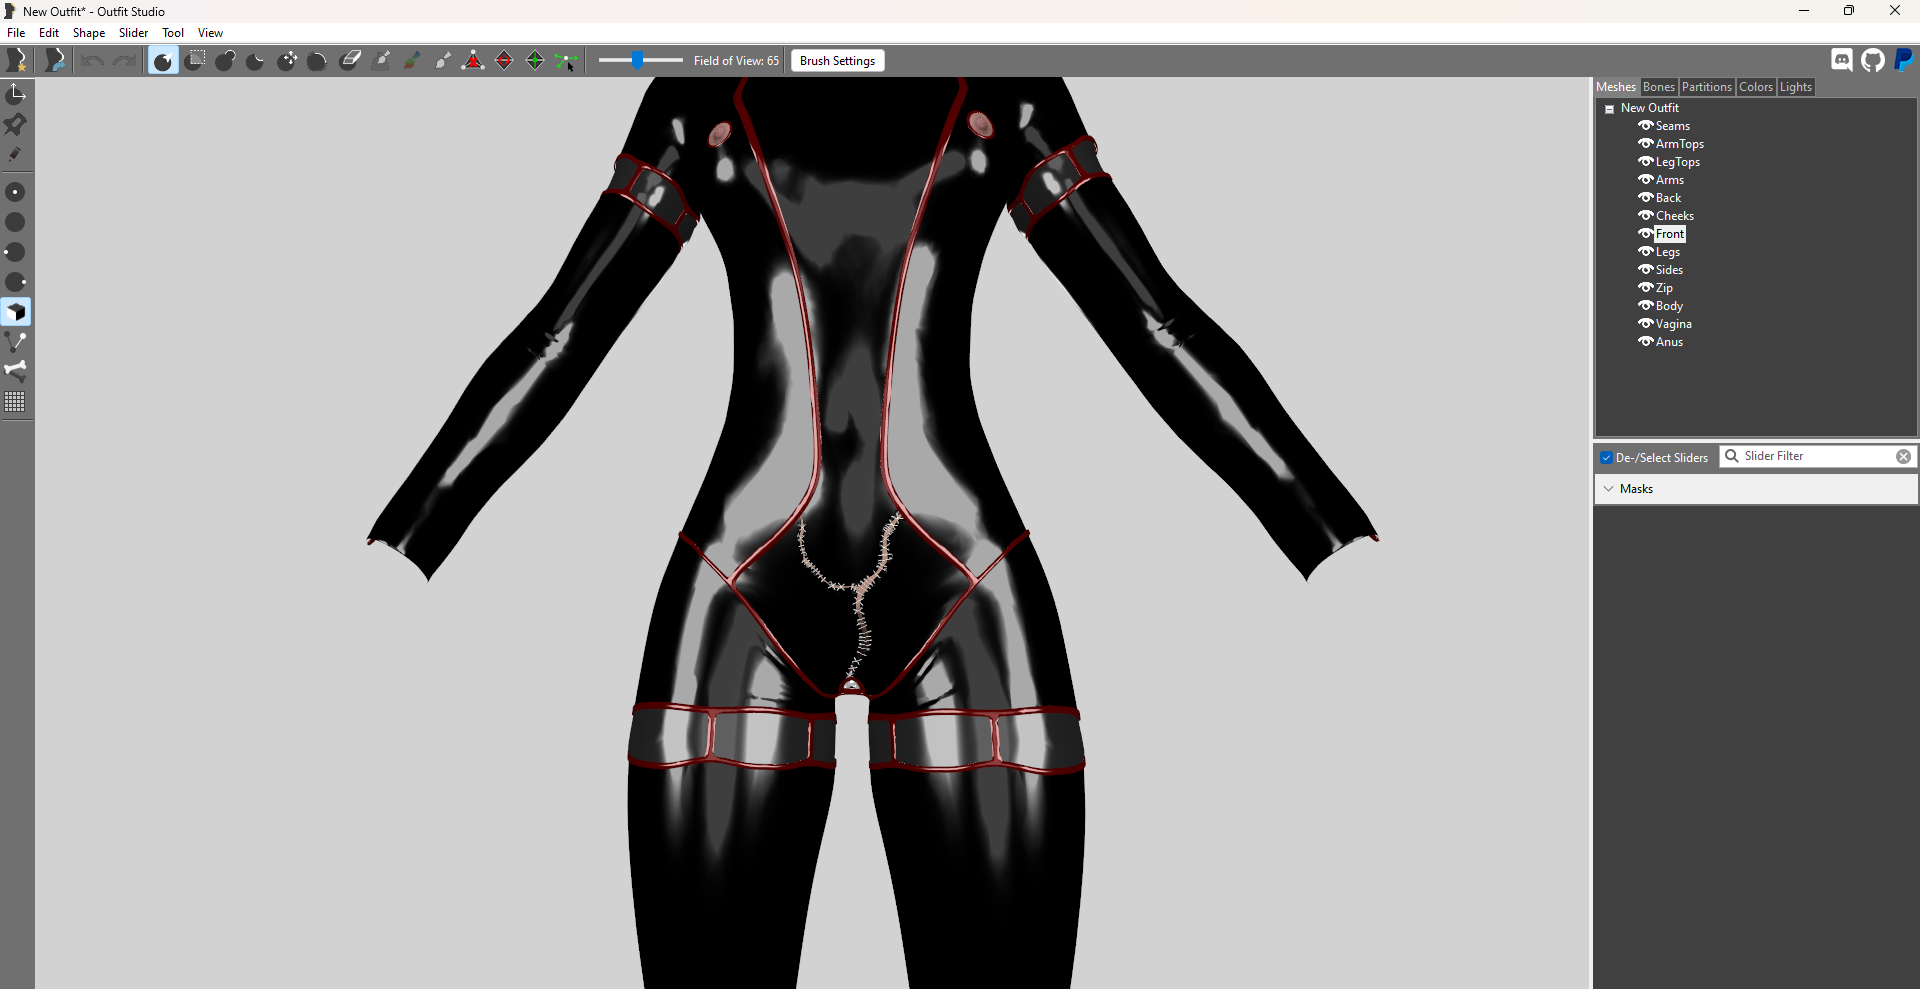Viewport: 1920px width, 989px height.
Task: Open the GitHub link icon
Action: 1873,60
